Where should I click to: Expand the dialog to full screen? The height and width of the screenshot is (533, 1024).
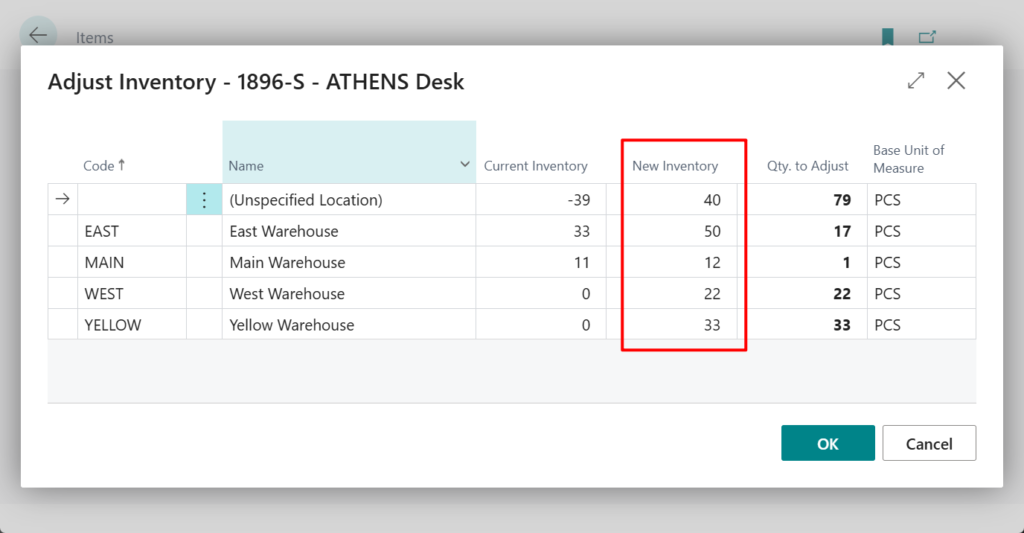(916, 81)
